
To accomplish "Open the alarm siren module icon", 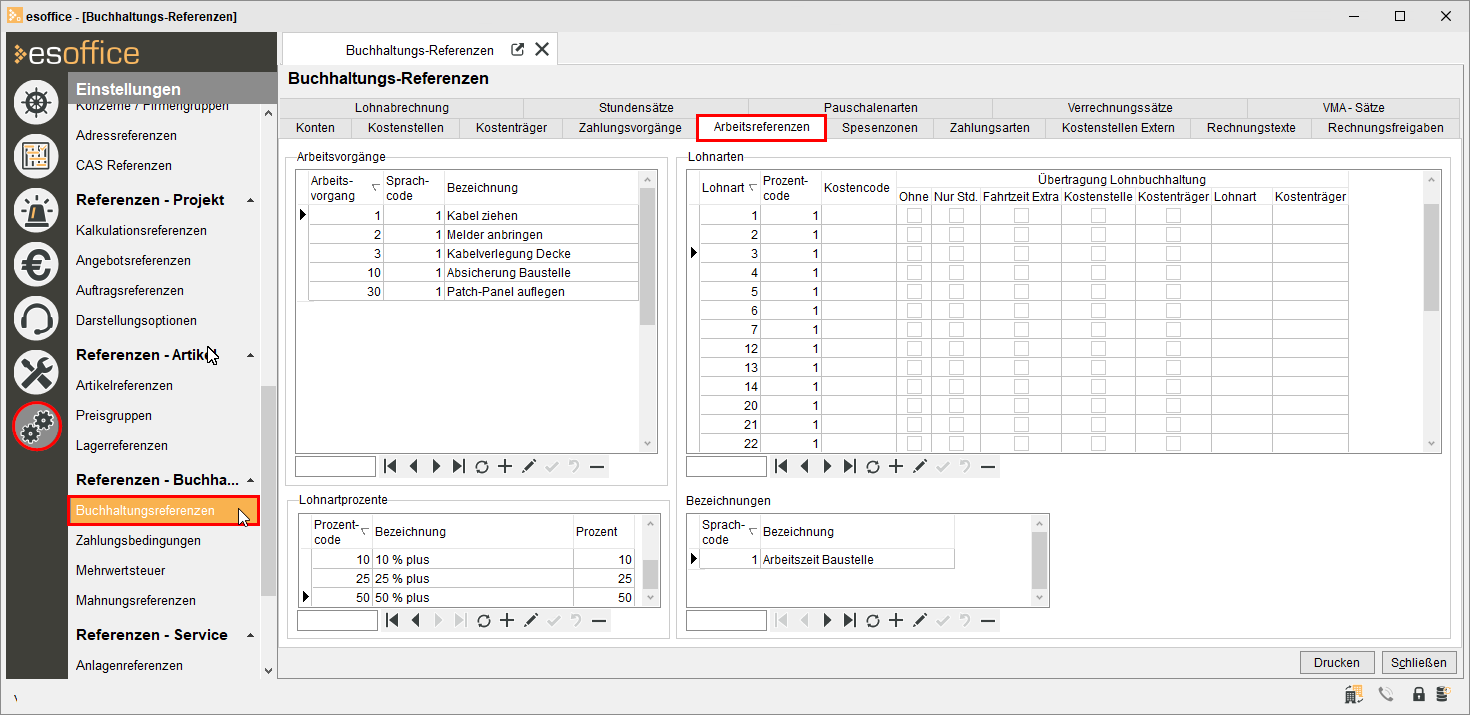I will click(36, 210).
